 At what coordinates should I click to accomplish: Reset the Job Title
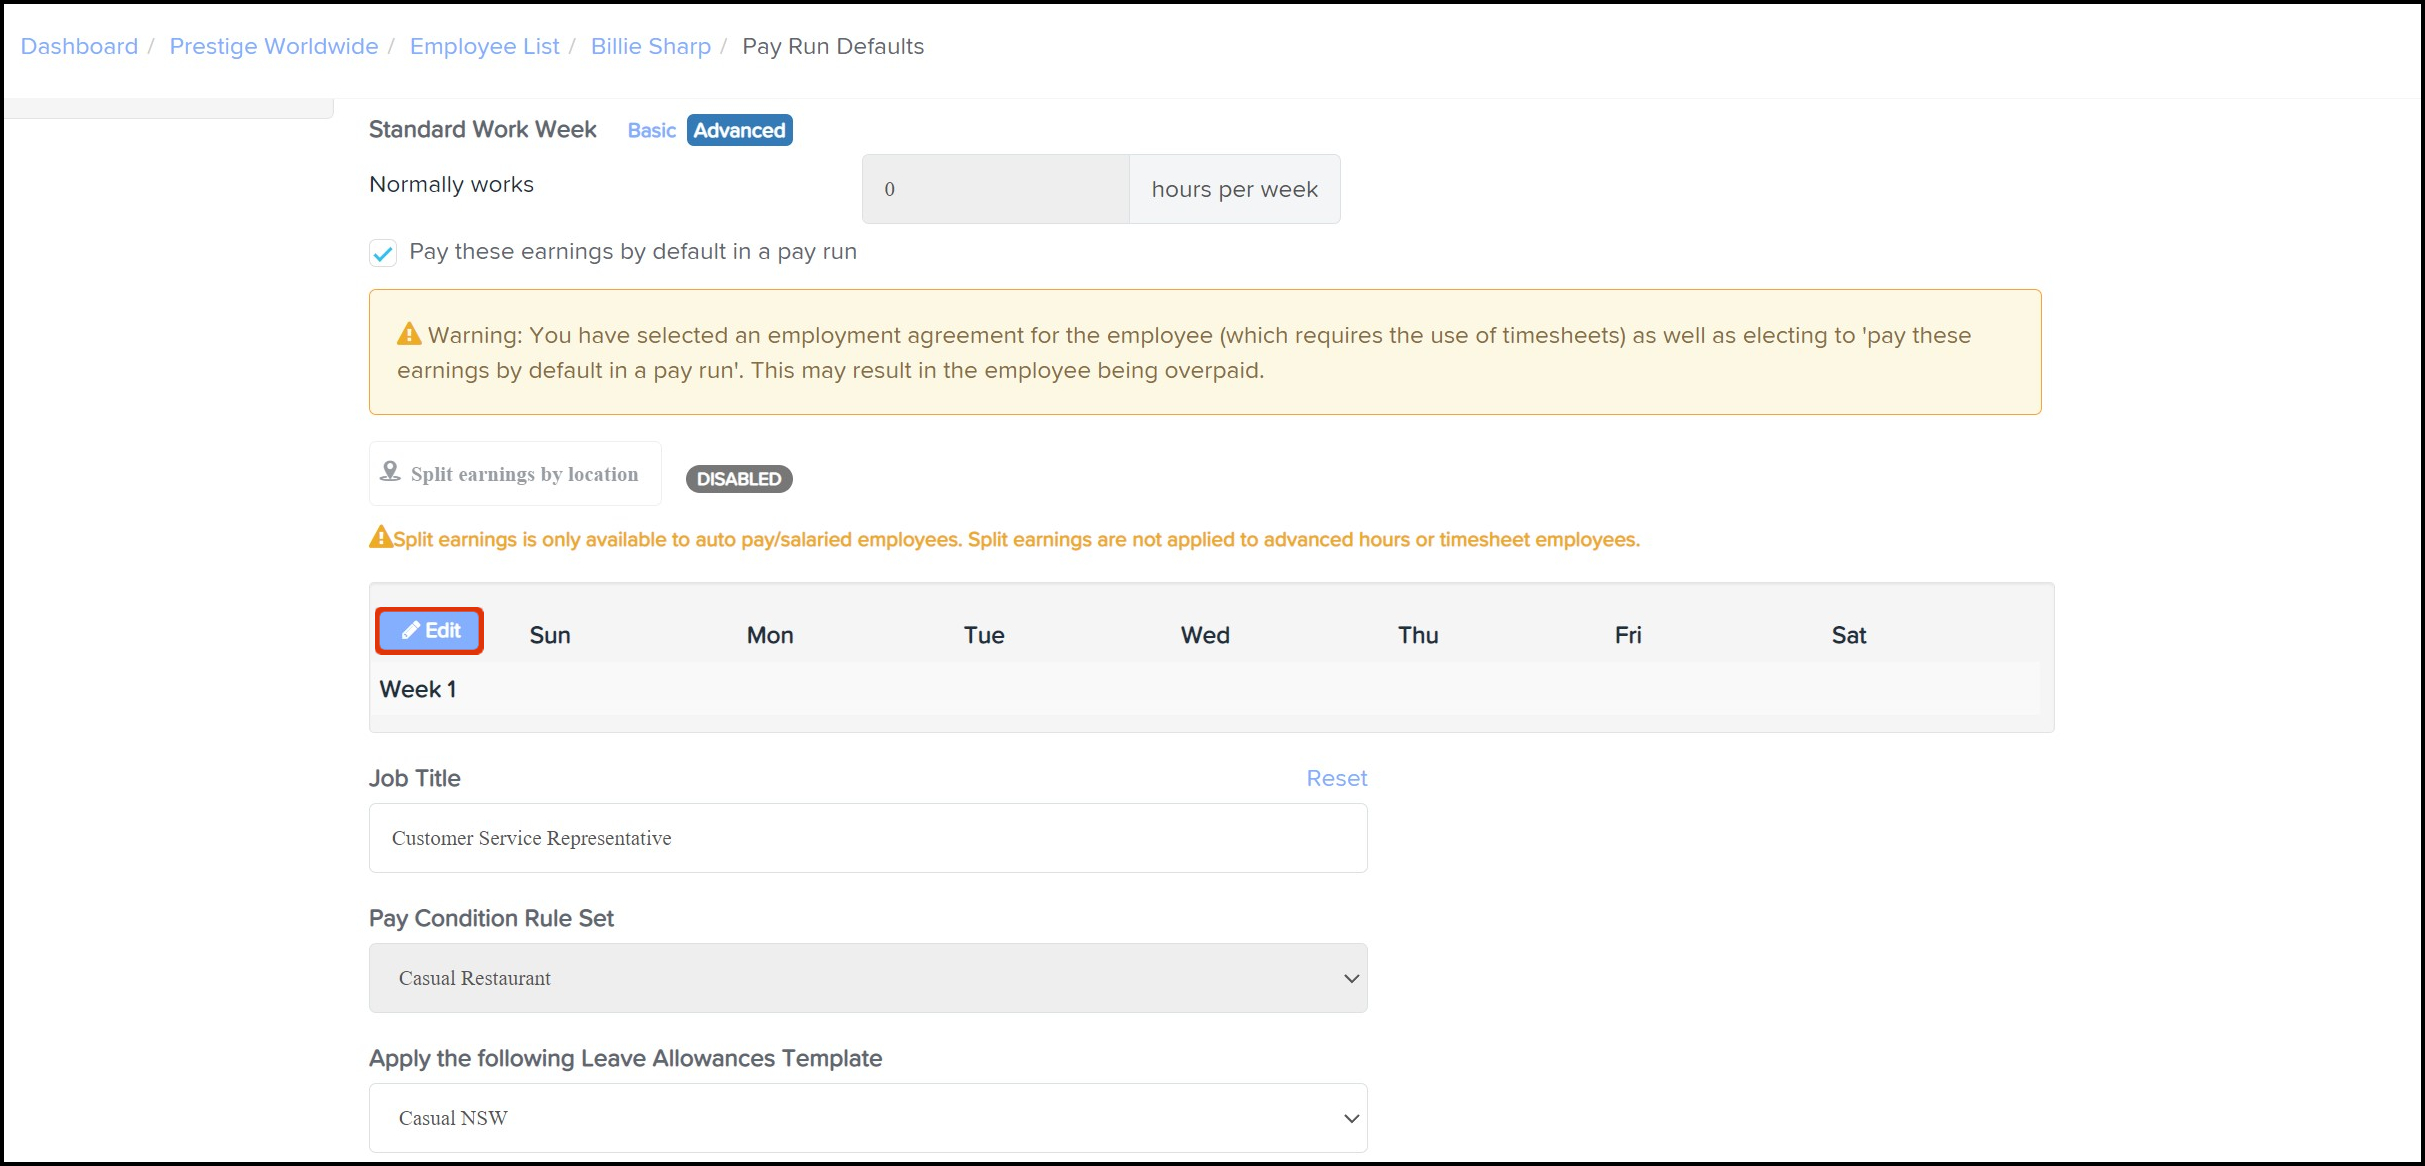[x=1336, y=778]
